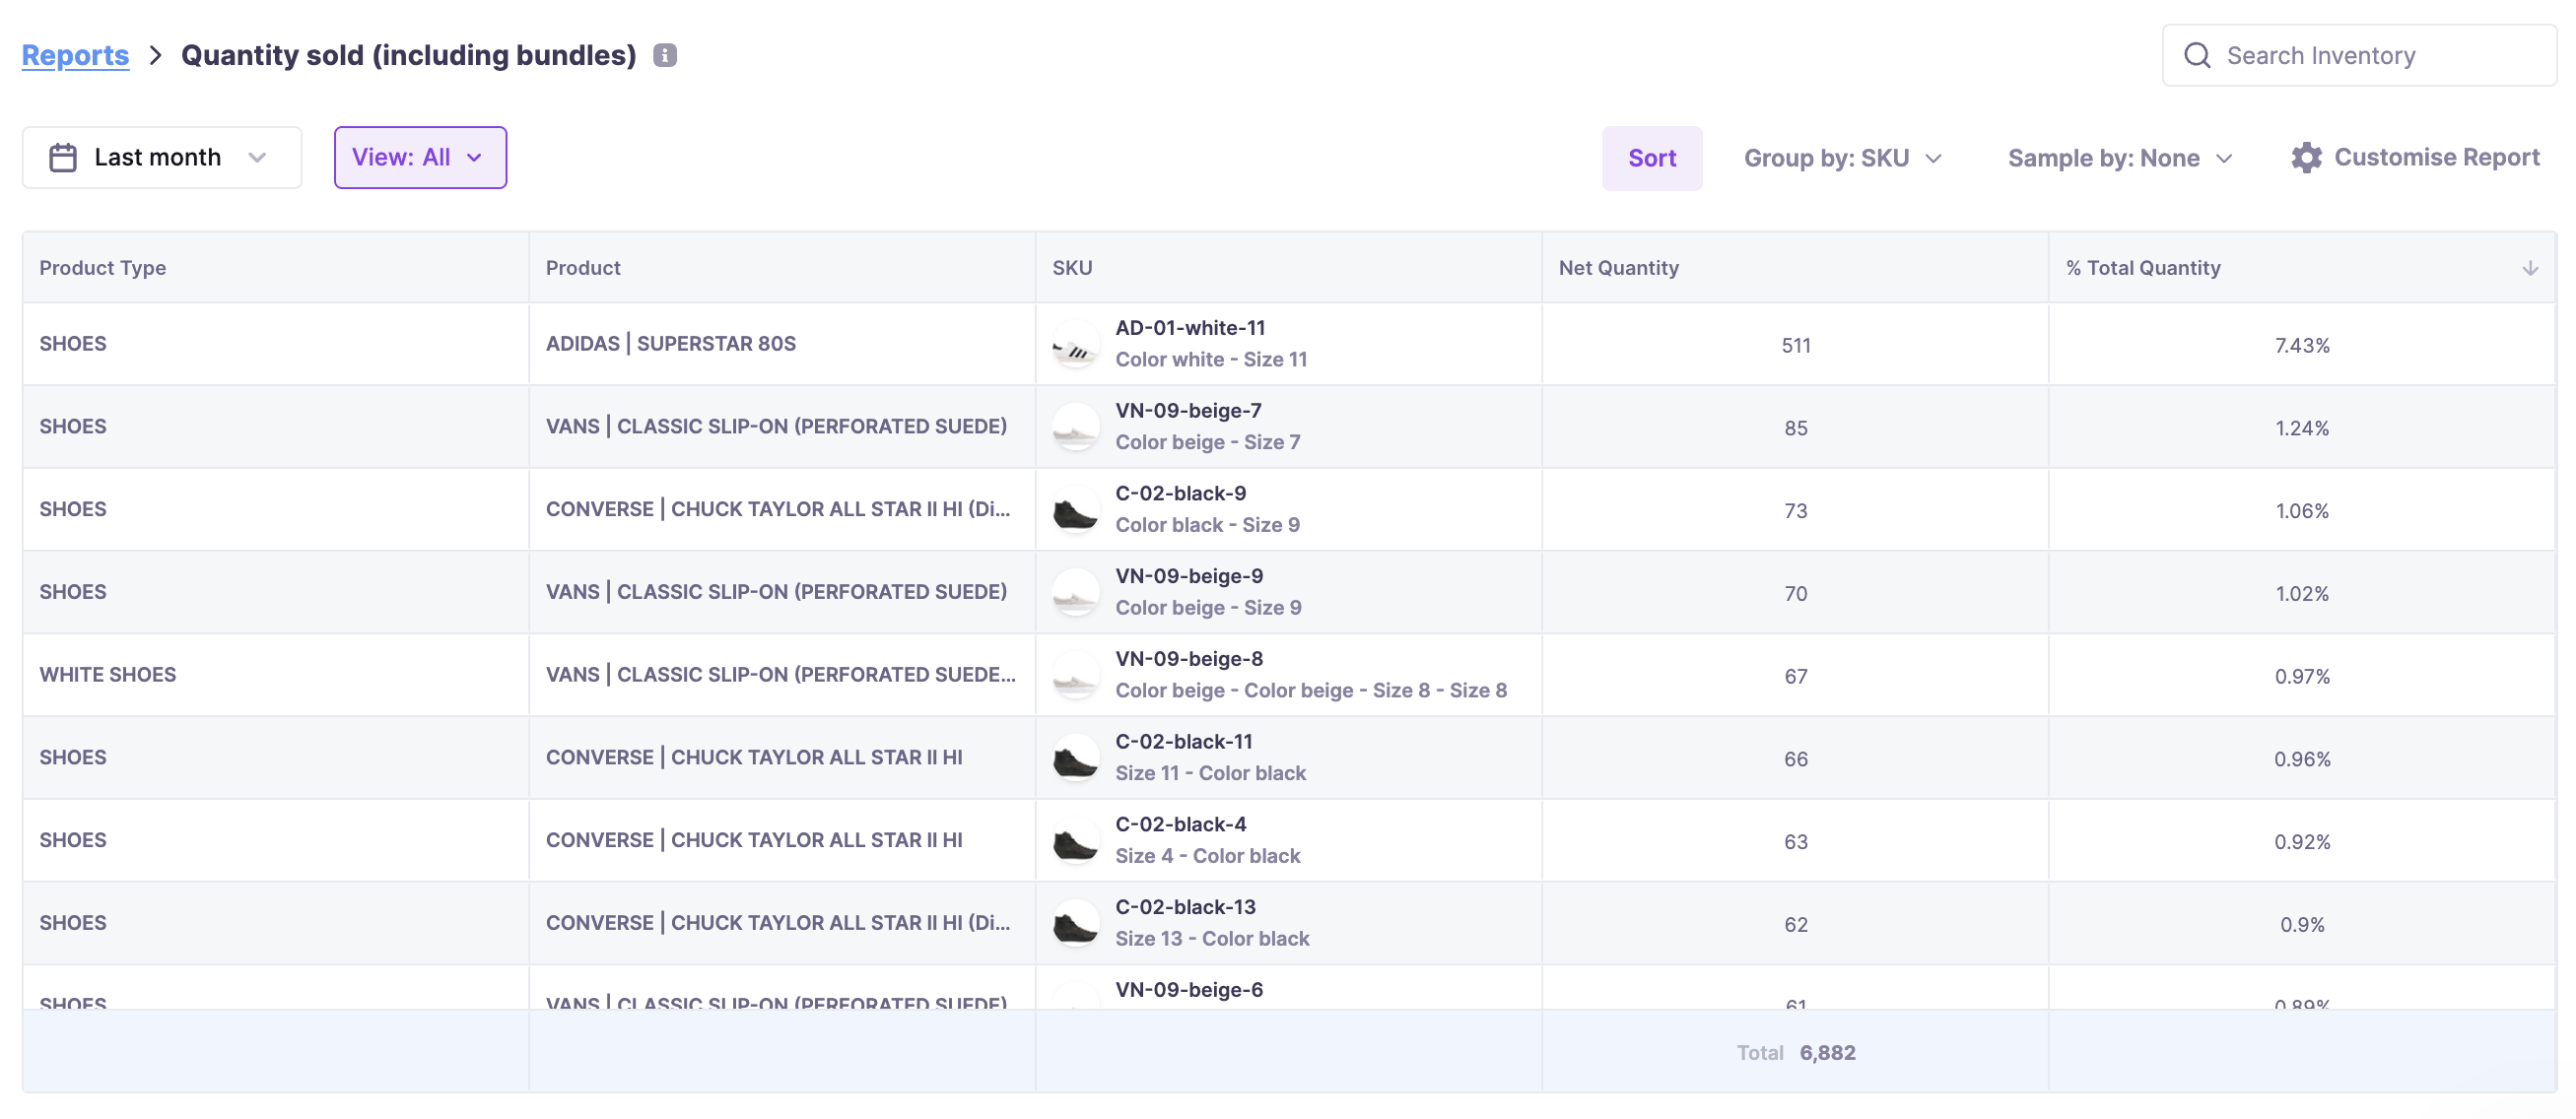Open Group by: SKU dropdown

tap(1842, 158)
